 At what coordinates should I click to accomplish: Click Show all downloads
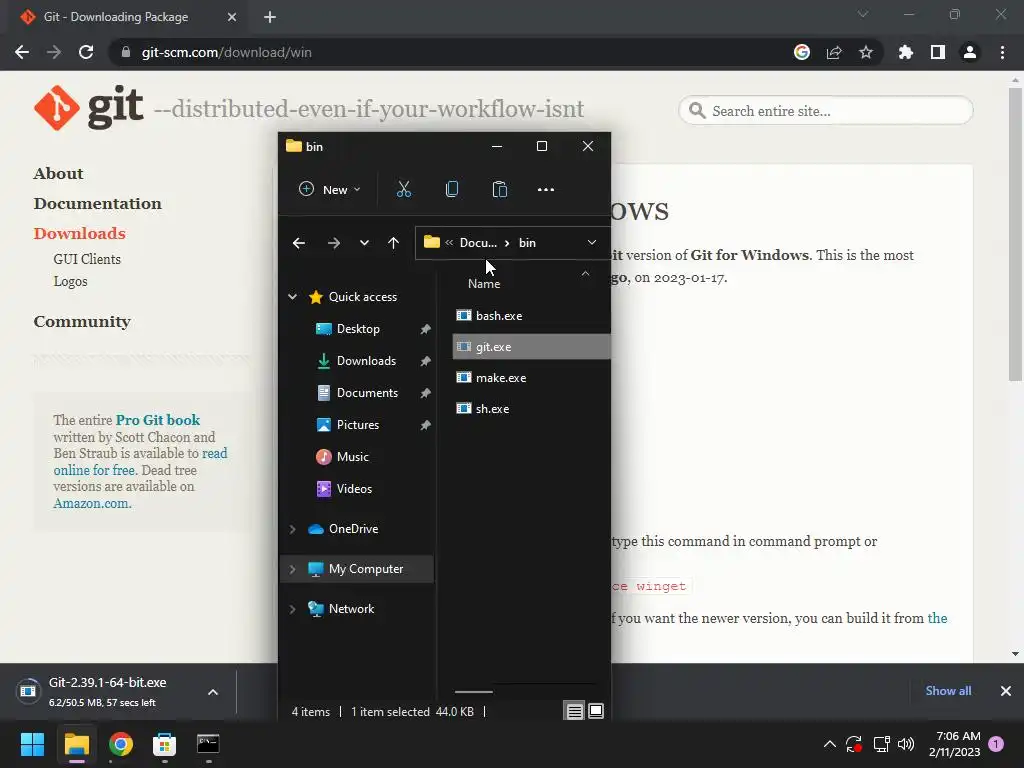(x=948, y=691)
